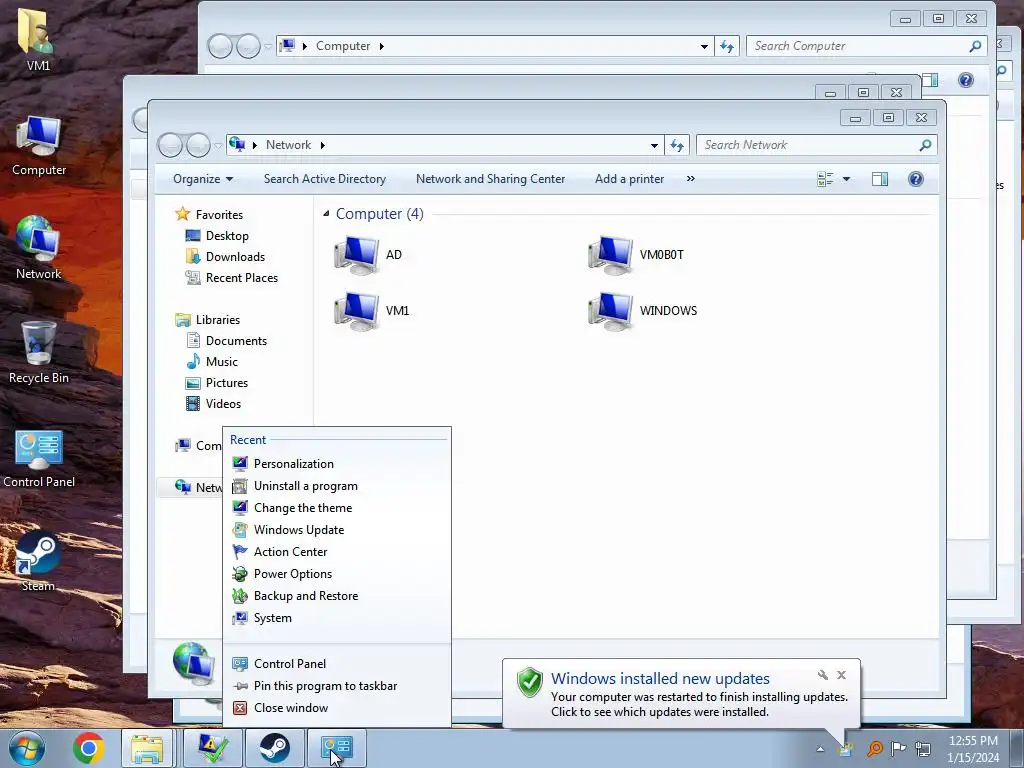Collapse the Computer (4) group
The image size is (1024, 768).
coord(326,214)
